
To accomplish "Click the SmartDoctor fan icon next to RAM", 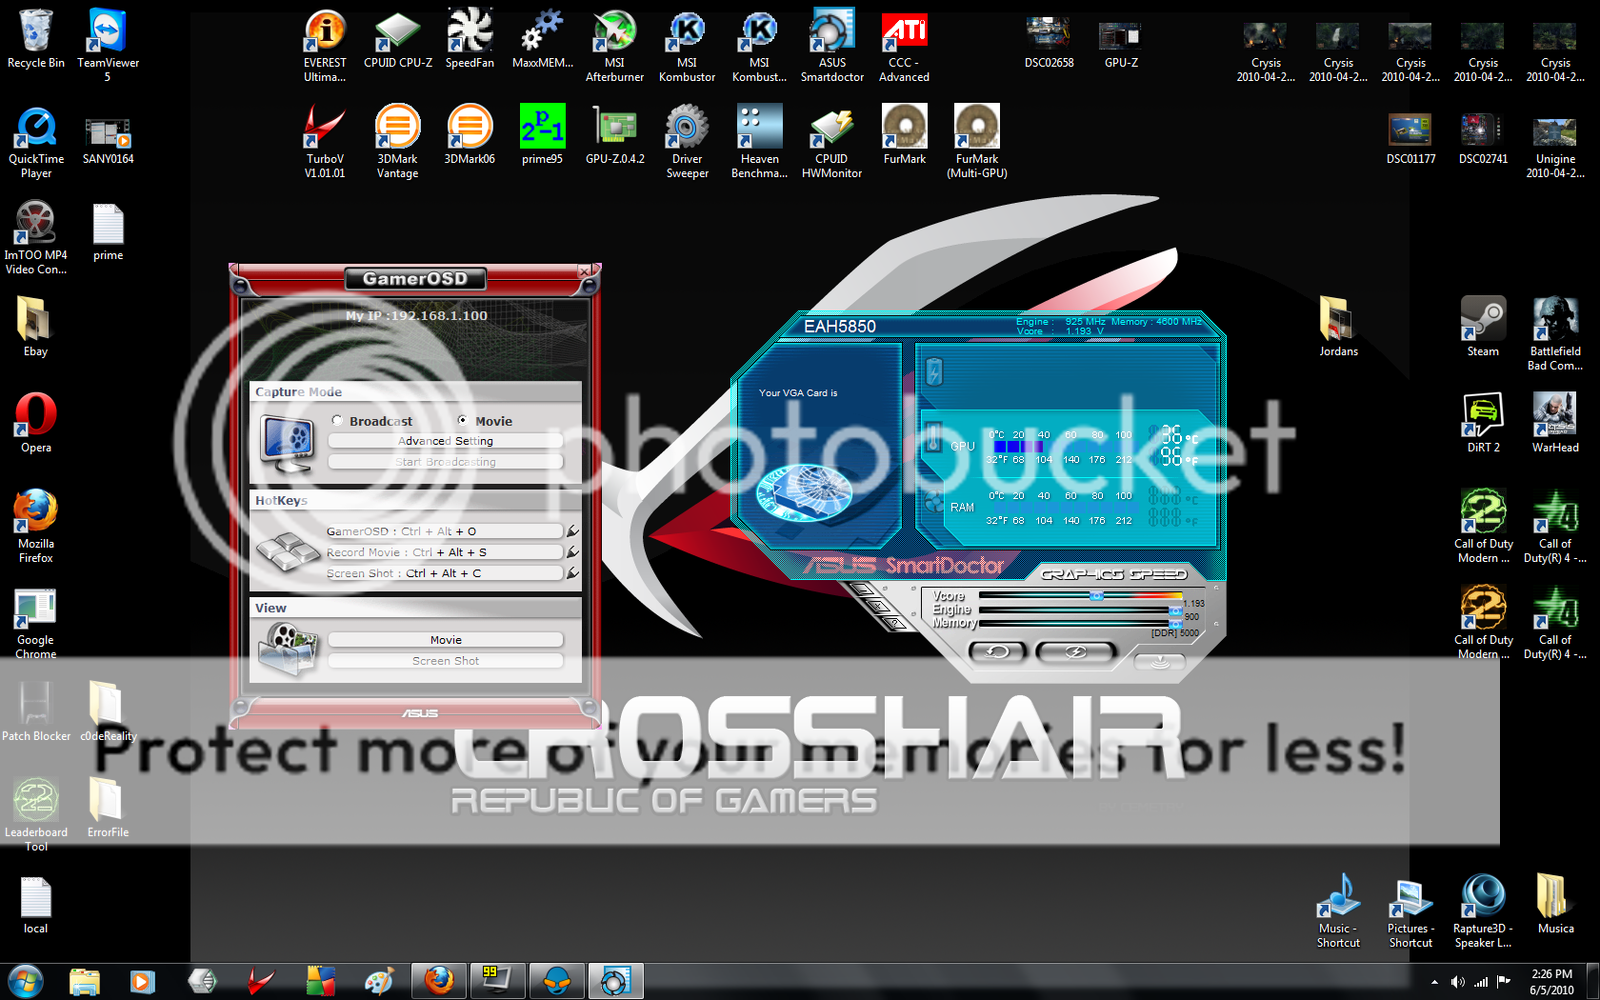I will click(x=934, y=502).
